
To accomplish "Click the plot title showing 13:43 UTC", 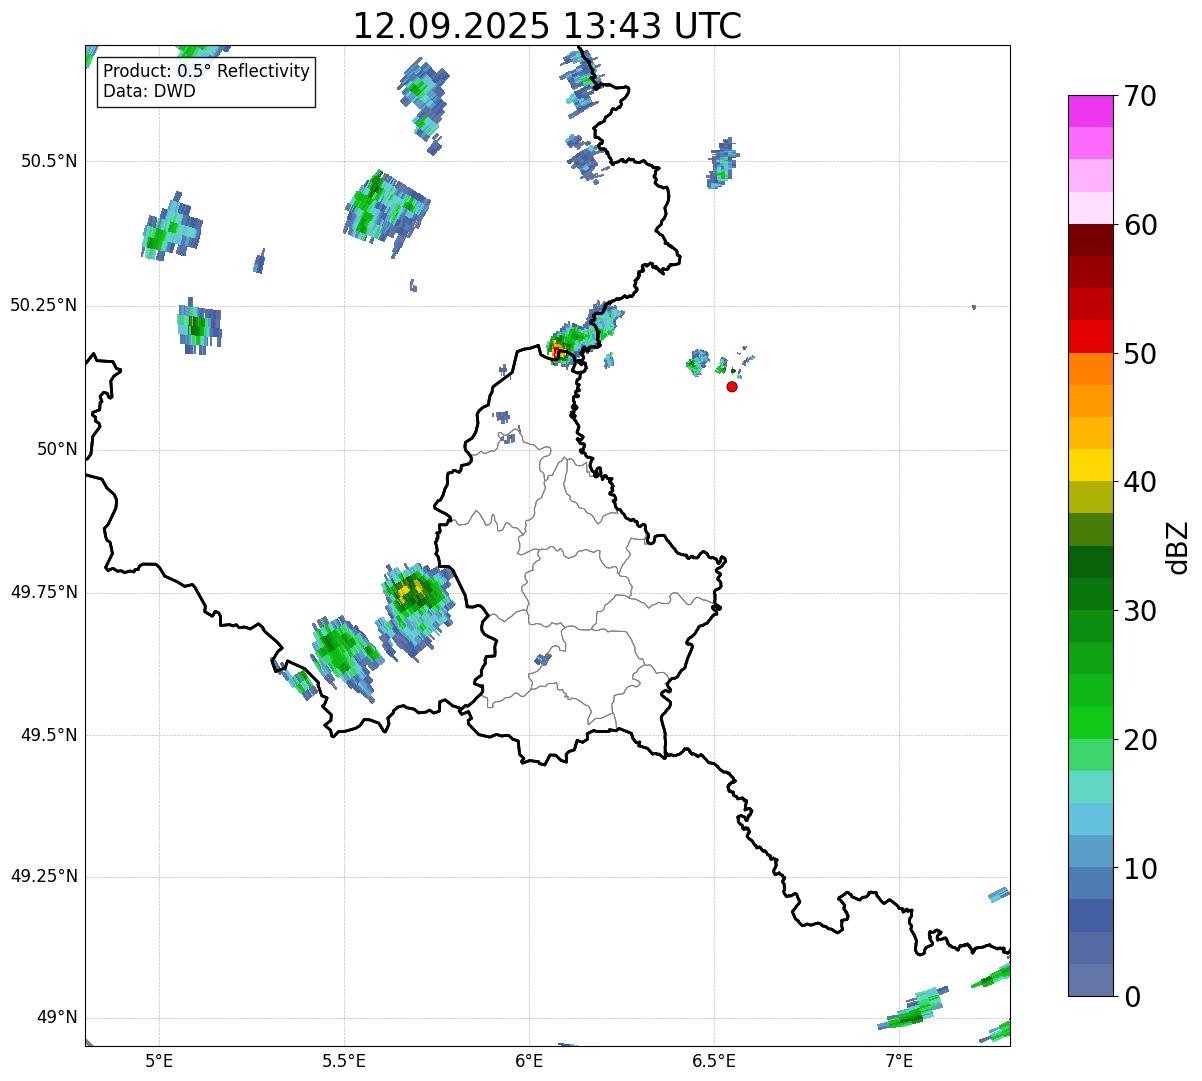I will [547, 26].
